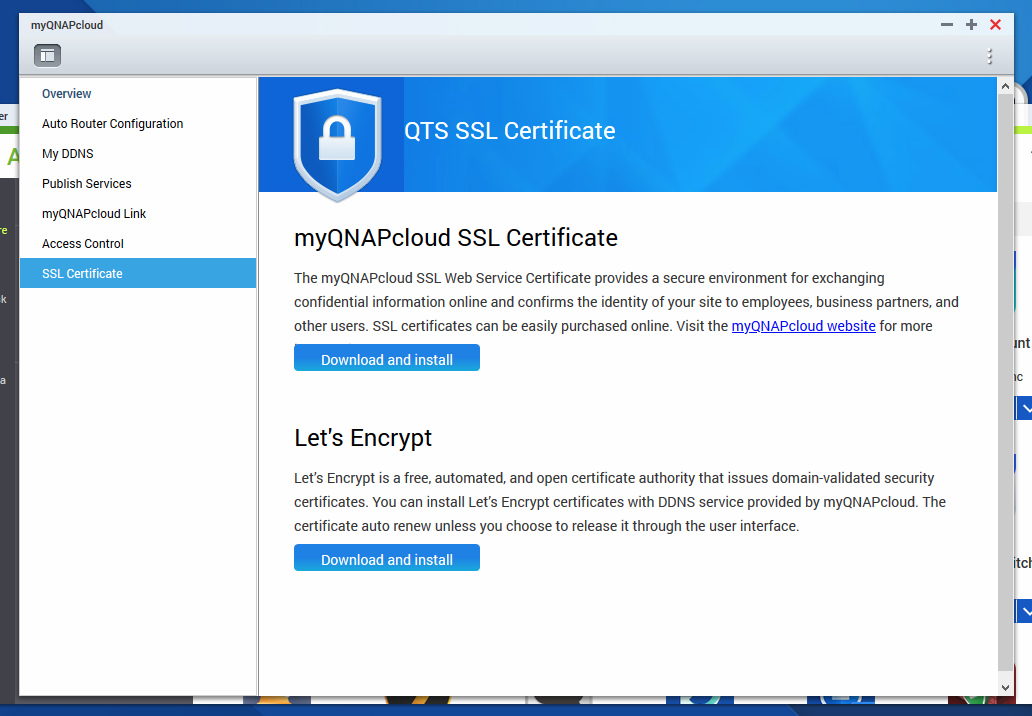Close the myQNAPcloud window
Screen dimensions: 1032x716
click(995, 25)
